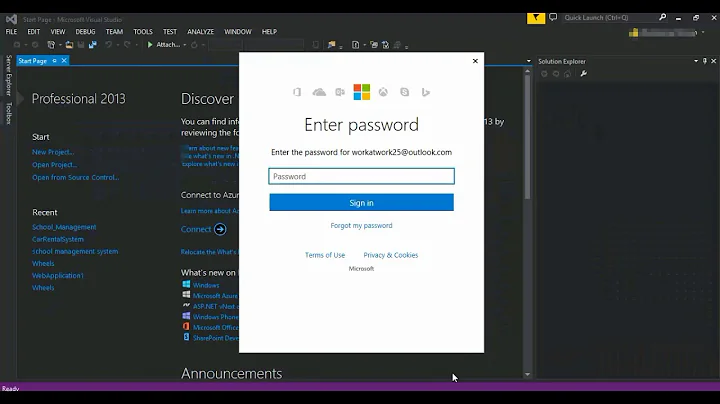Open the Privacy & Cookies link

pyautogui.click(x=391, y=255)
